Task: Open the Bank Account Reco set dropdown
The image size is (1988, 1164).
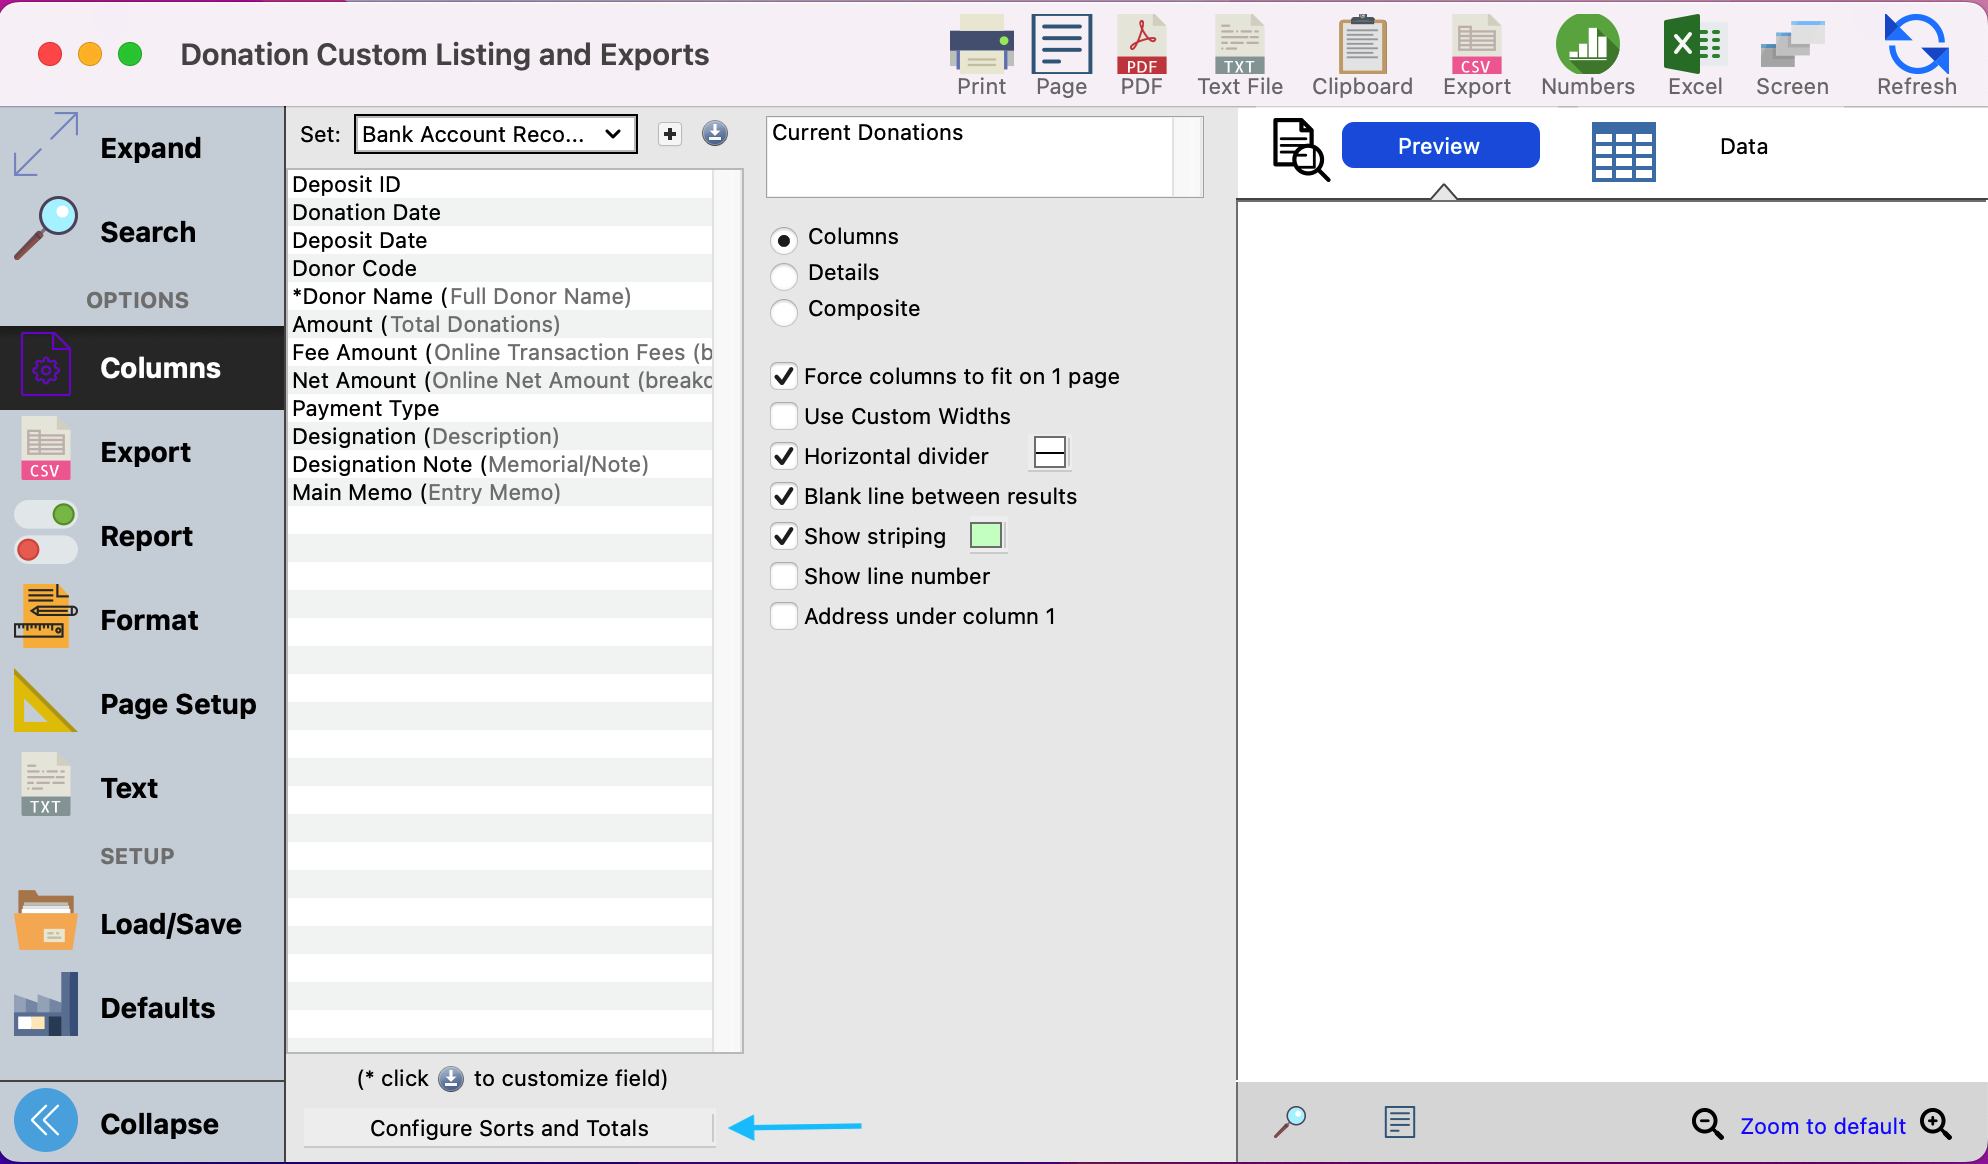Action: coord(495,134)
